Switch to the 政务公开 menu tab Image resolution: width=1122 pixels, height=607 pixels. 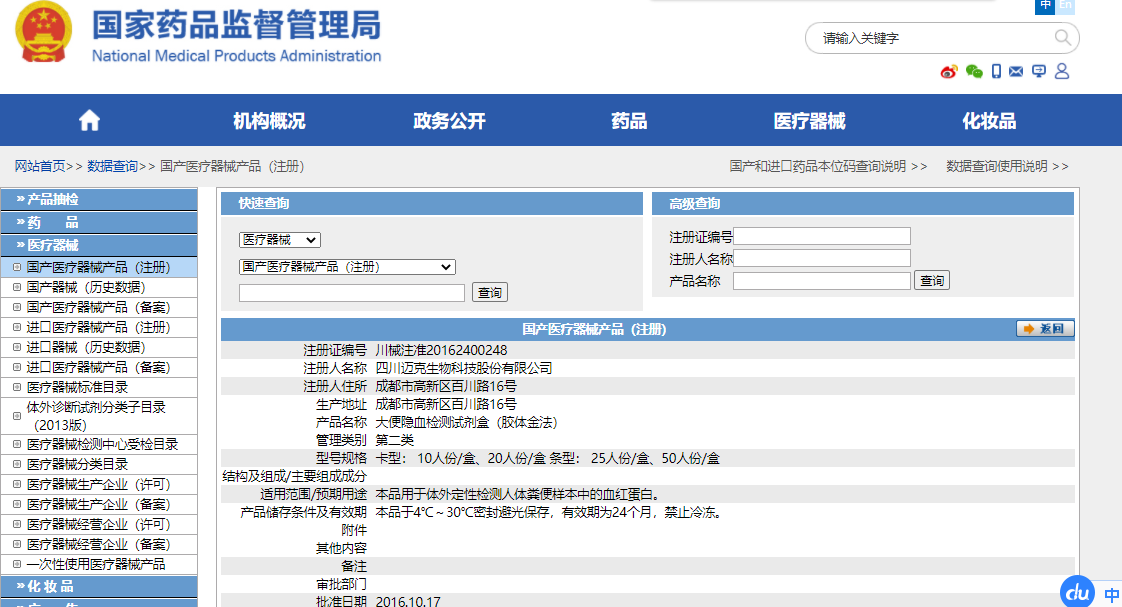448,119
